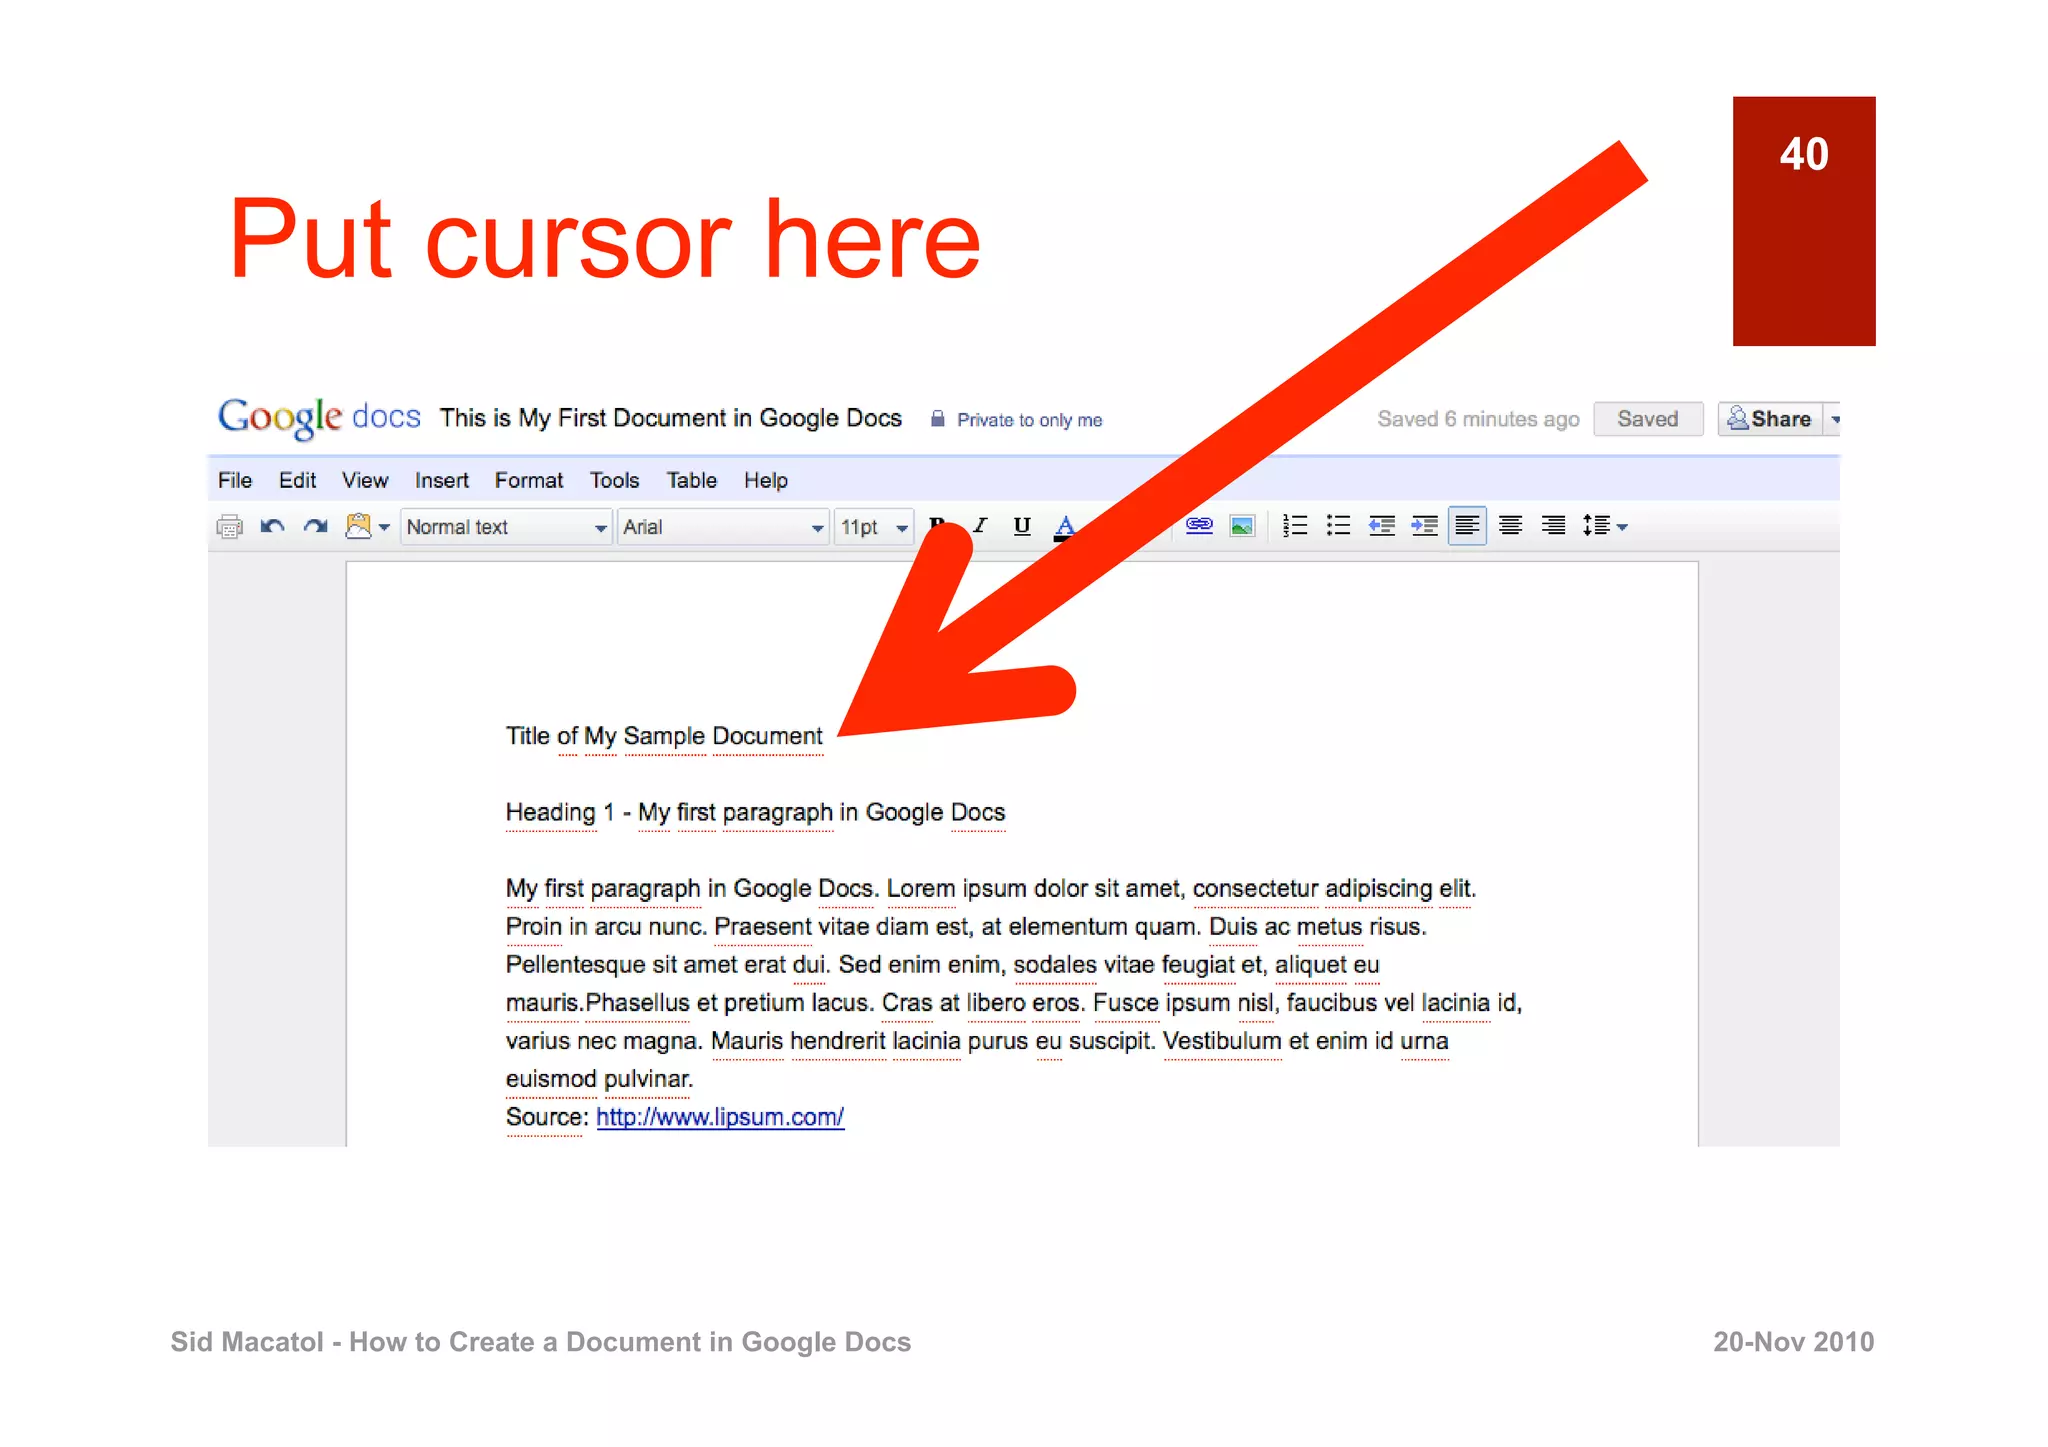The height and width of the screenshot is (1447, 2048).
Task: Click the document title in the header
Action: [671, 418]
